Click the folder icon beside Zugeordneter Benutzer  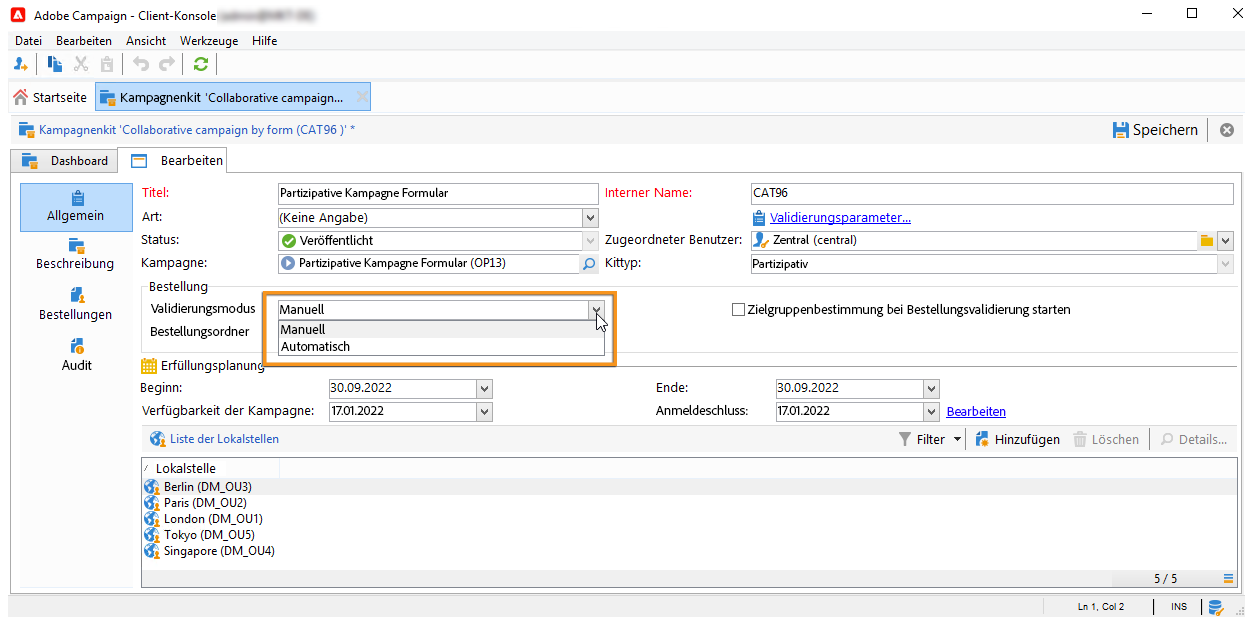pyautogui.click(x=1207, y=241)
